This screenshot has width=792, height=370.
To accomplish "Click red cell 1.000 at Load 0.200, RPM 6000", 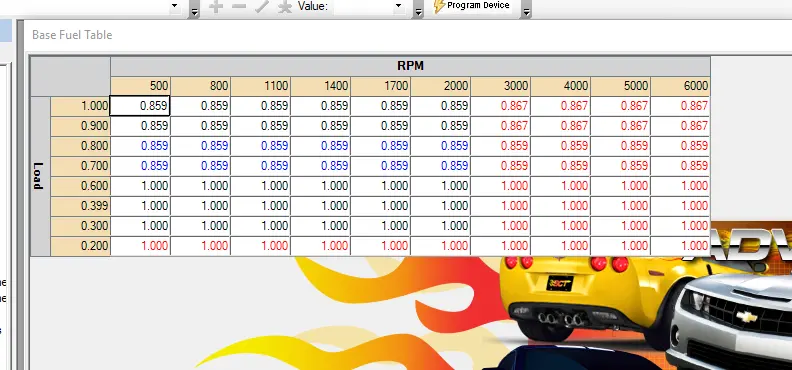I will pos(680,246).
